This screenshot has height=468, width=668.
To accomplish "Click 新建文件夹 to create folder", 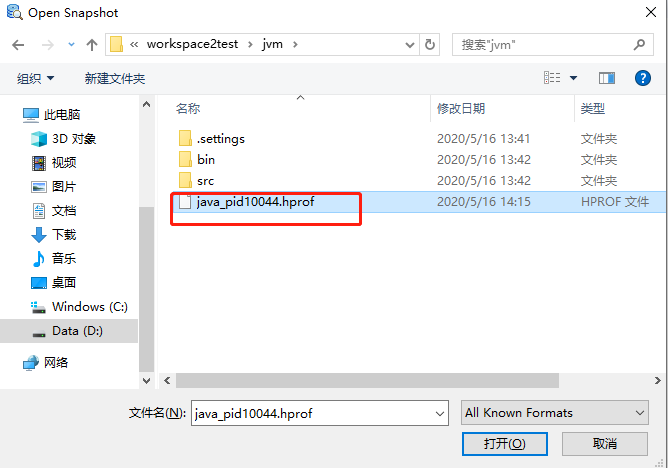I will pos(115,78).
